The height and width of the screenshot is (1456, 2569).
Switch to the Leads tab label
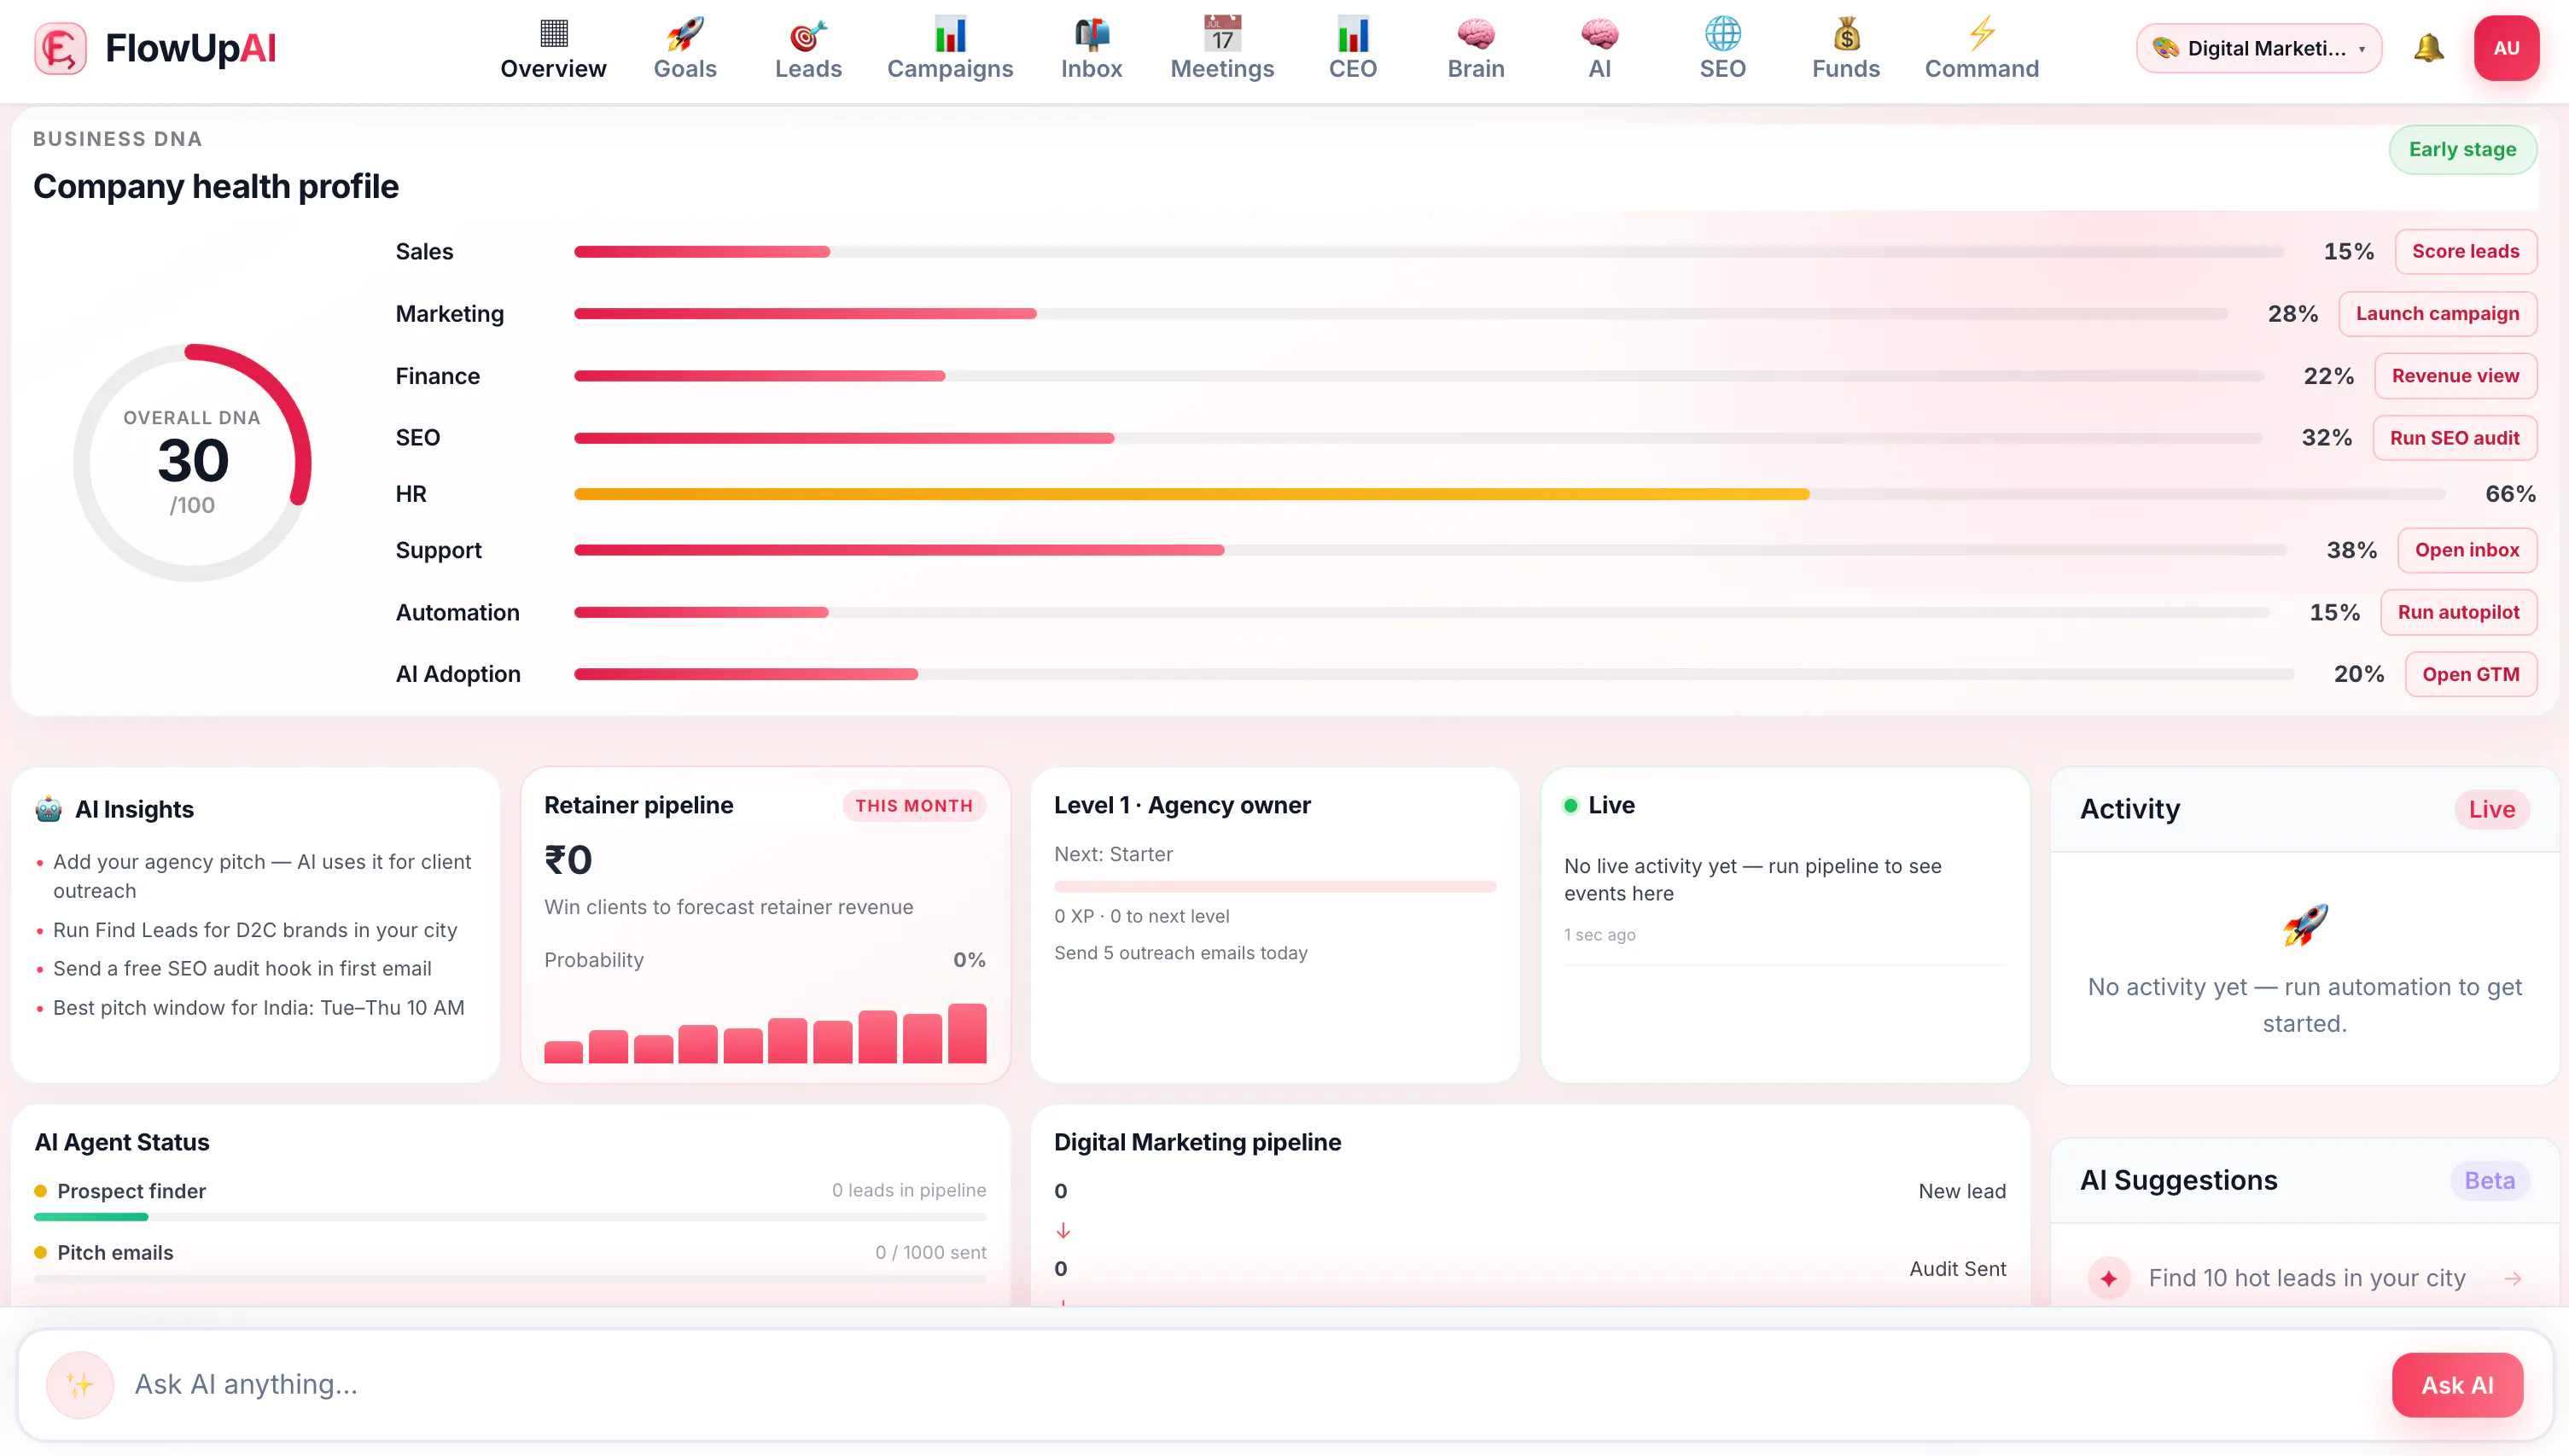click(x=808, y=69)
